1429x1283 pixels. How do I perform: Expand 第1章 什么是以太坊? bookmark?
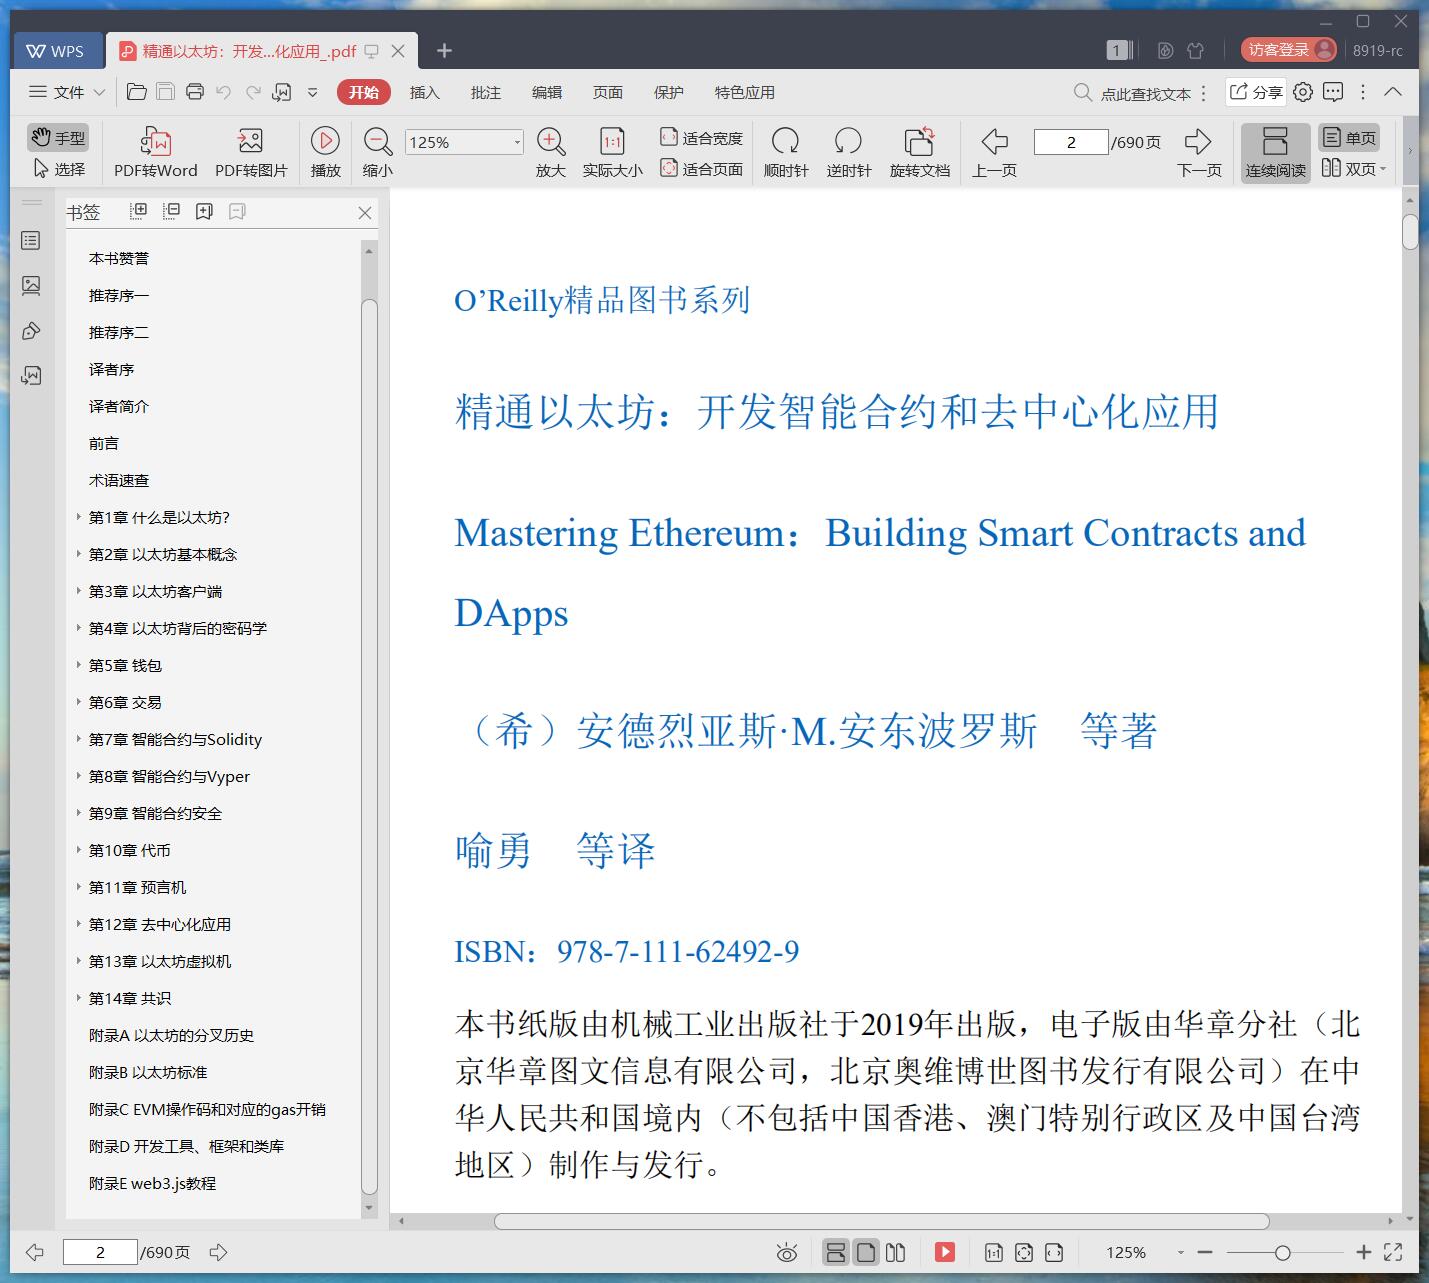[79, 517]
